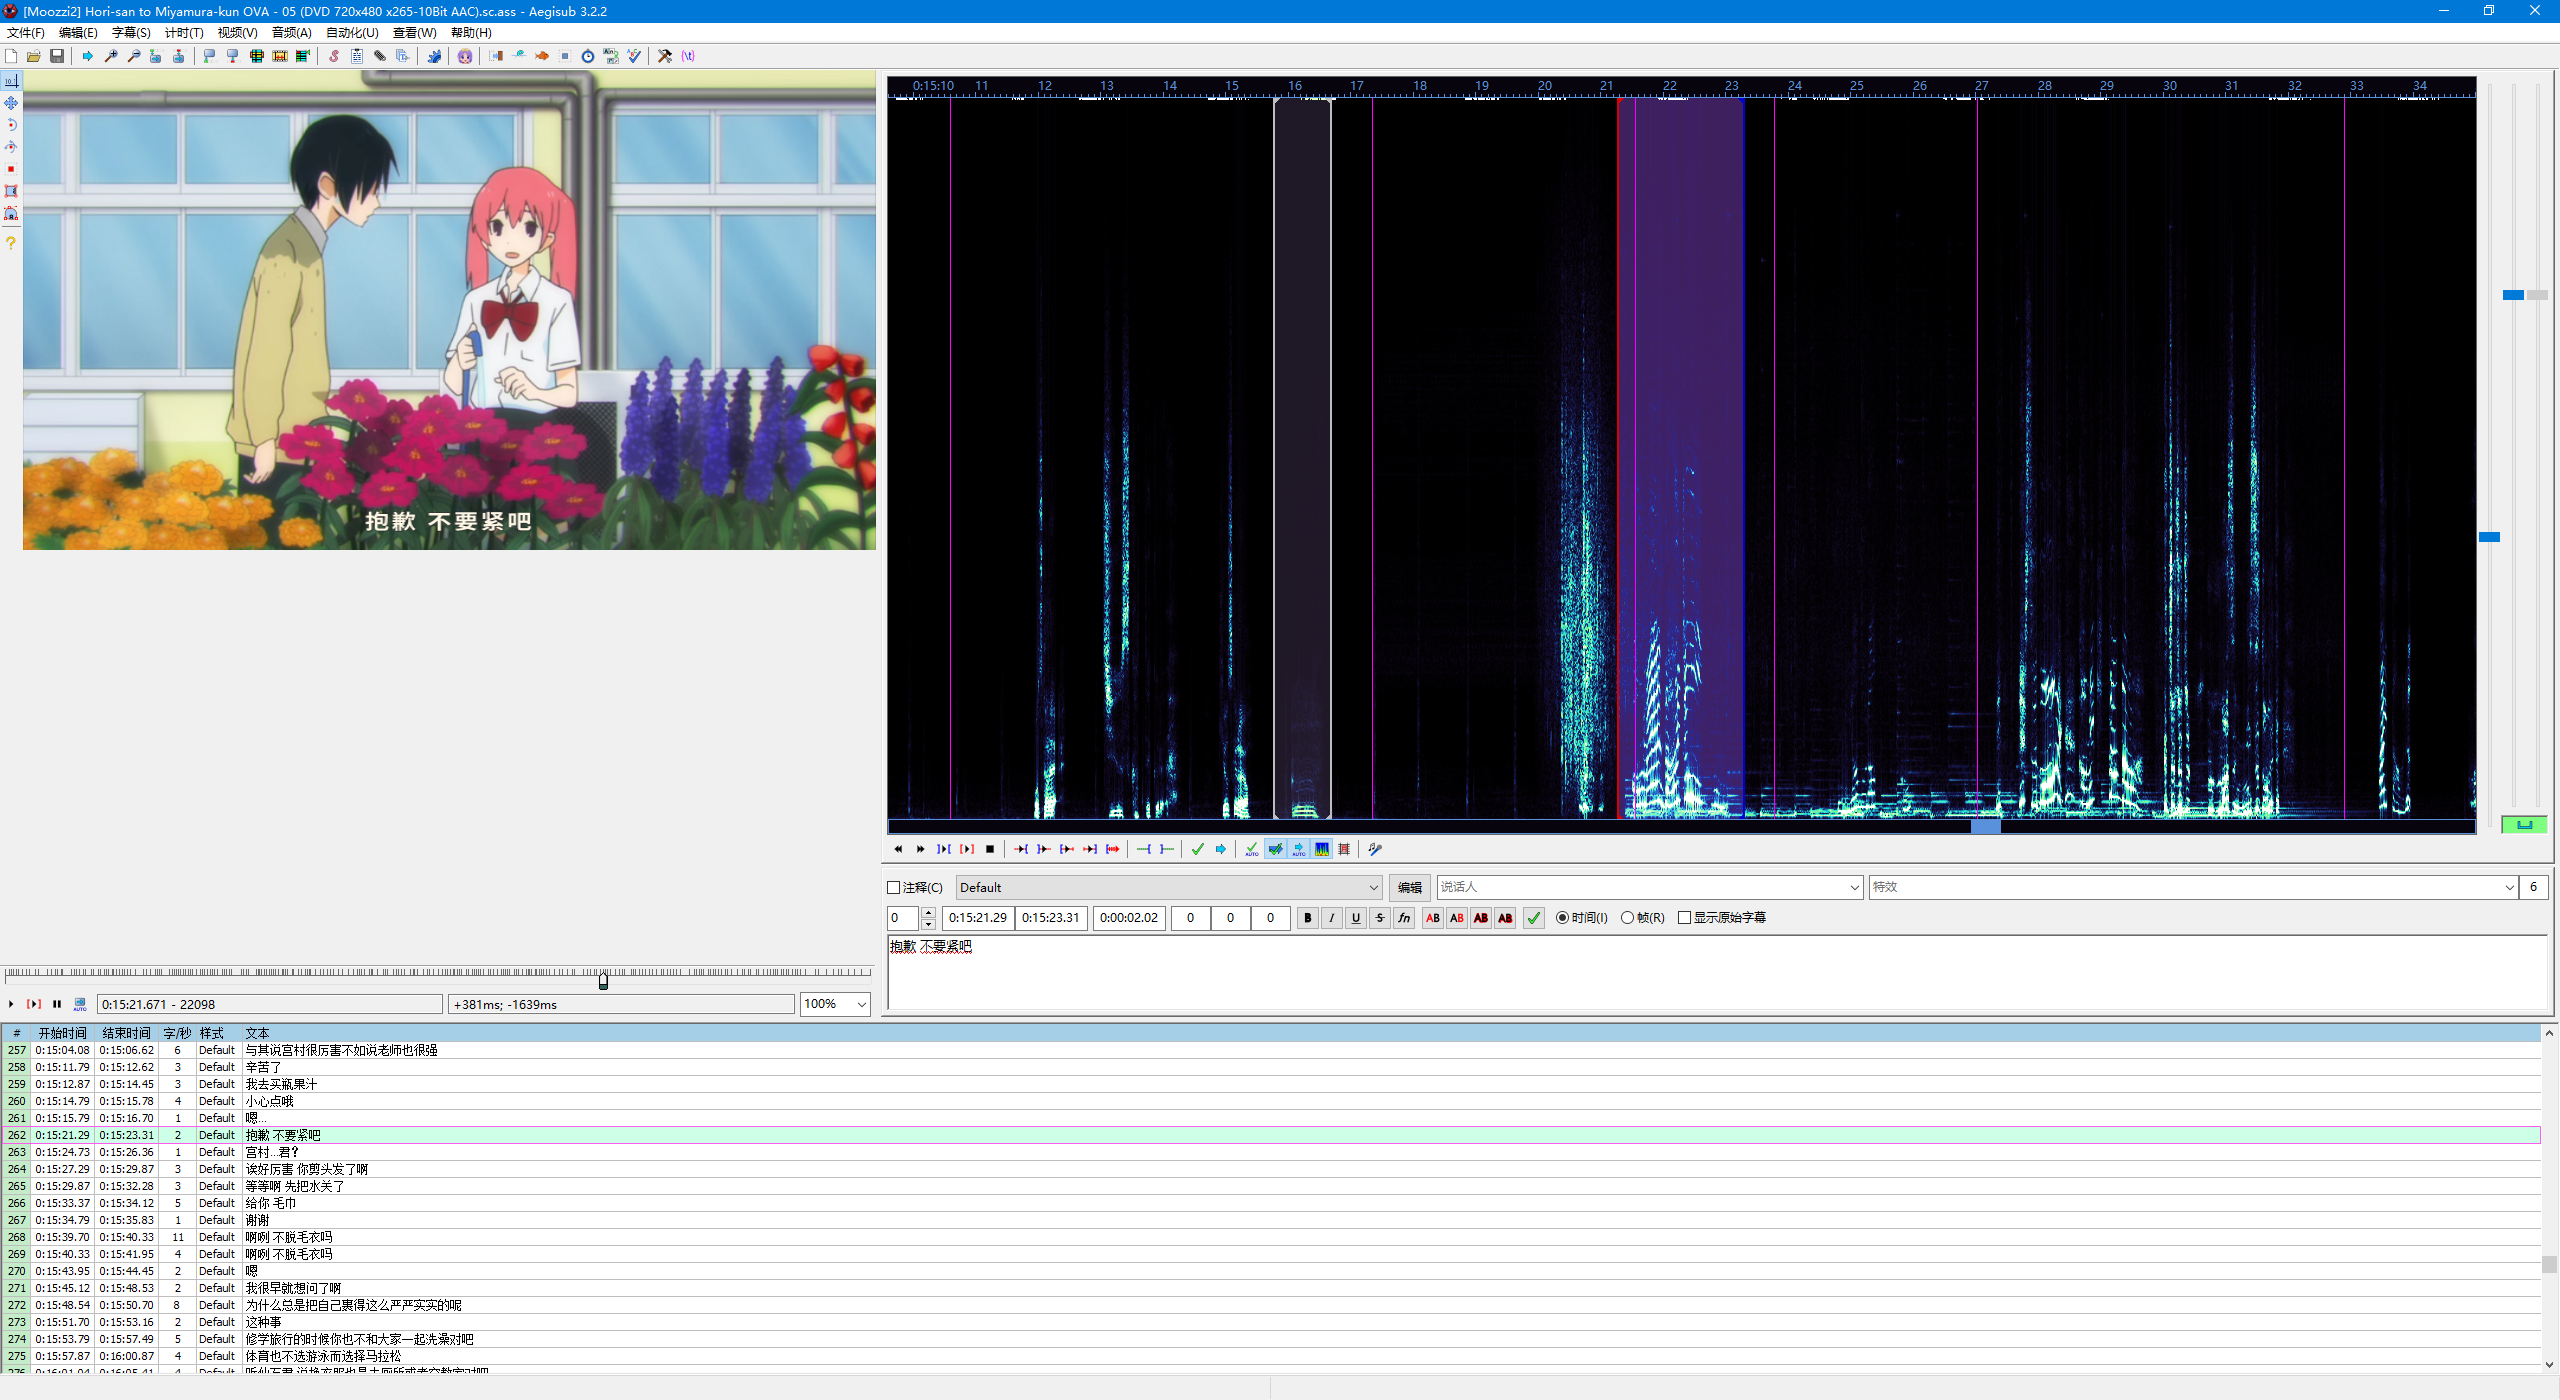Select subtitle row 263 宫村...君?

pos(1270,1152)
